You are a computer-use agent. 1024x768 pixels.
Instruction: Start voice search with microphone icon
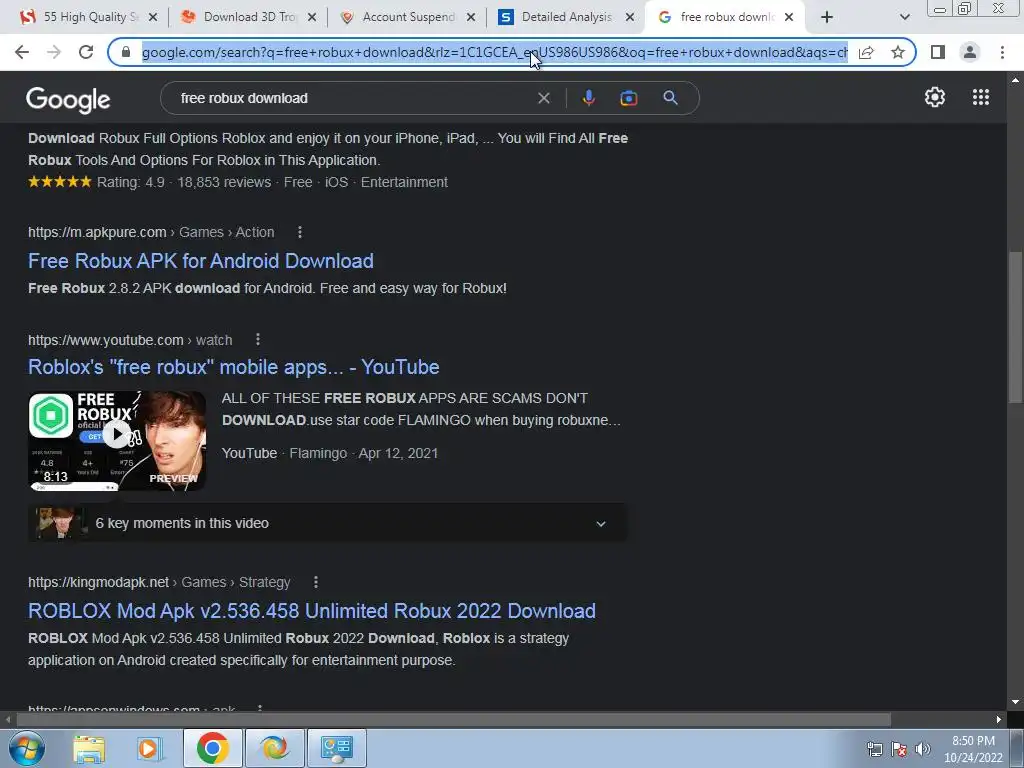click(x=588, y=98)
